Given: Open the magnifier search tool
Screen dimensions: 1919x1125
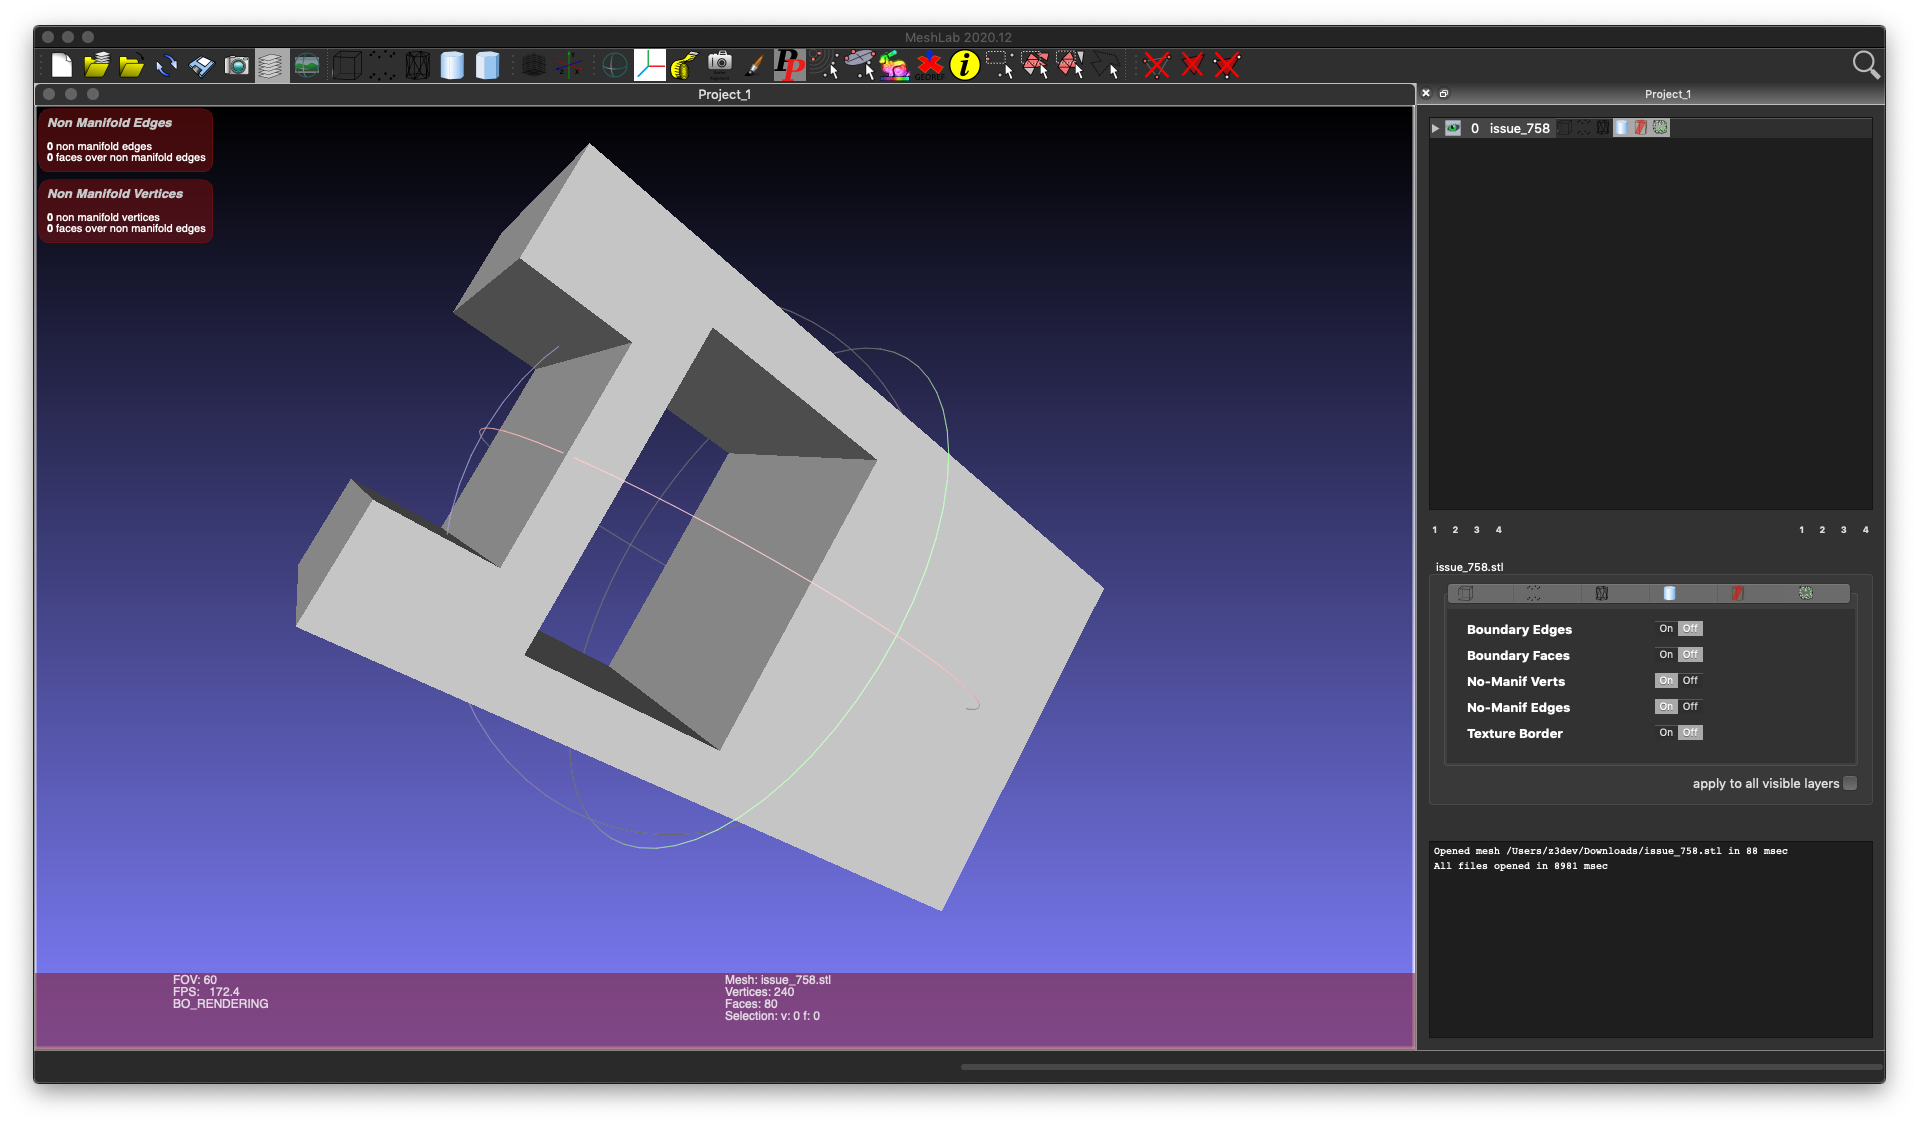Looking at the screenshot, I should tap(1864, 64).
